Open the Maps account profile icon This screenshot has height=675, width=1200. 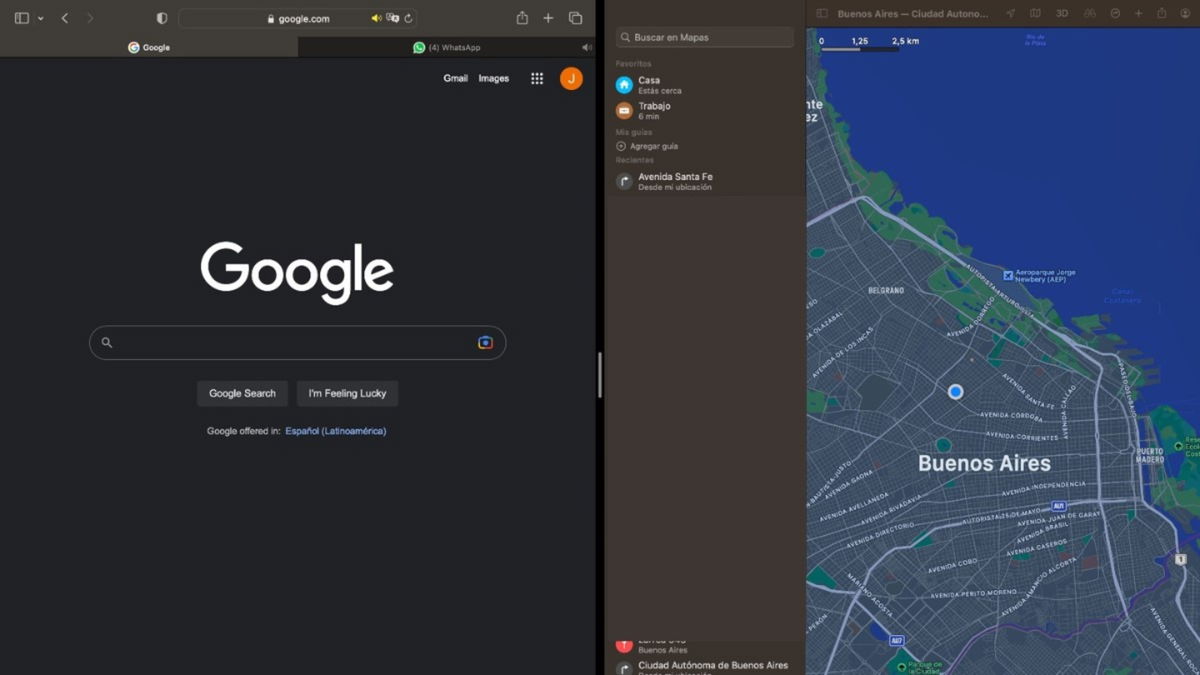[1185, 14]
